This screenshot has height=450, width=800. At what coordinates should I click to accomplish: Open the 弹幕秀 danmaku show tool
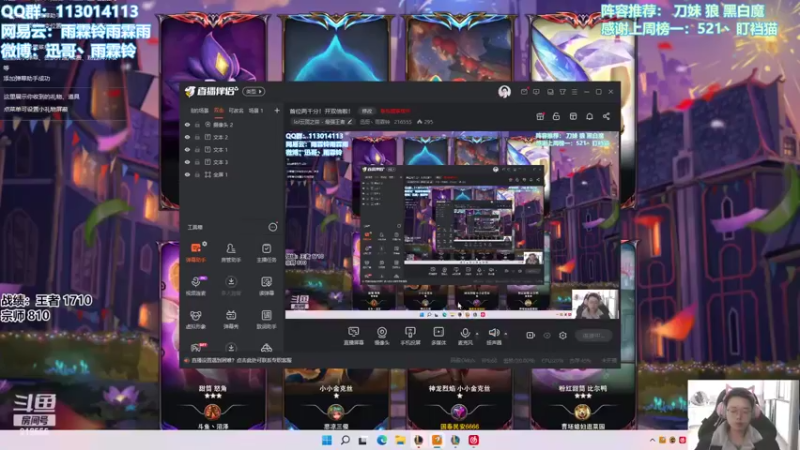coord(231,319)
